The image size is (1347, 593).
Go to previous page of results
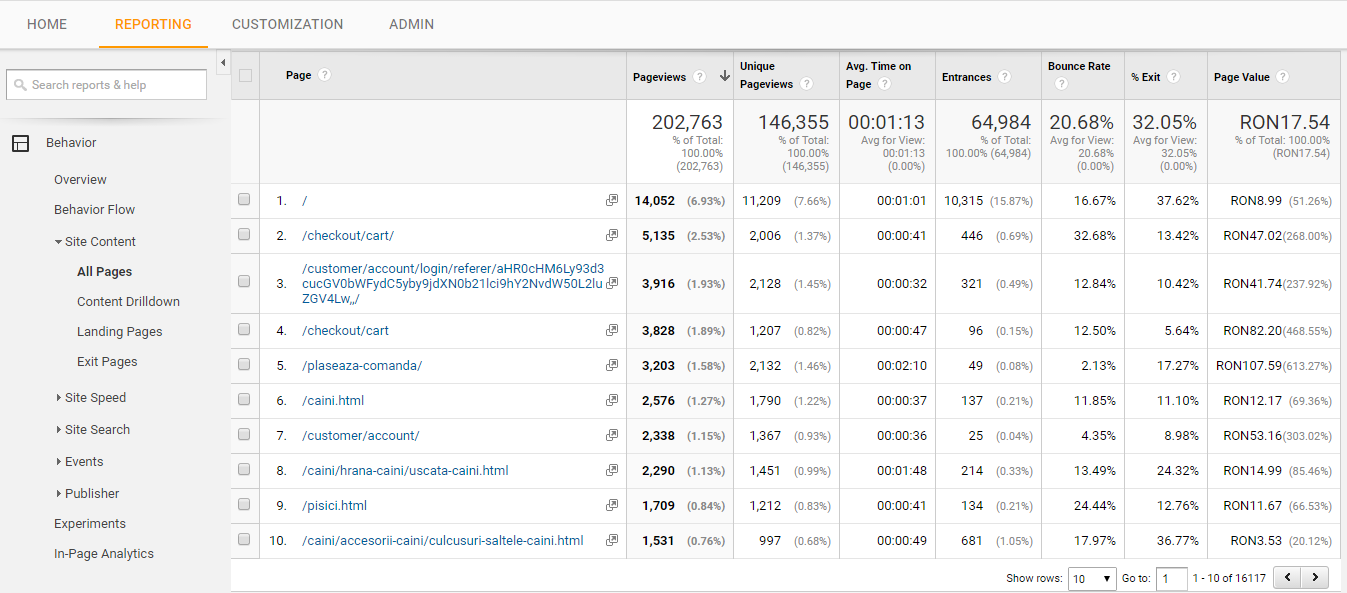click(1288, 577)
